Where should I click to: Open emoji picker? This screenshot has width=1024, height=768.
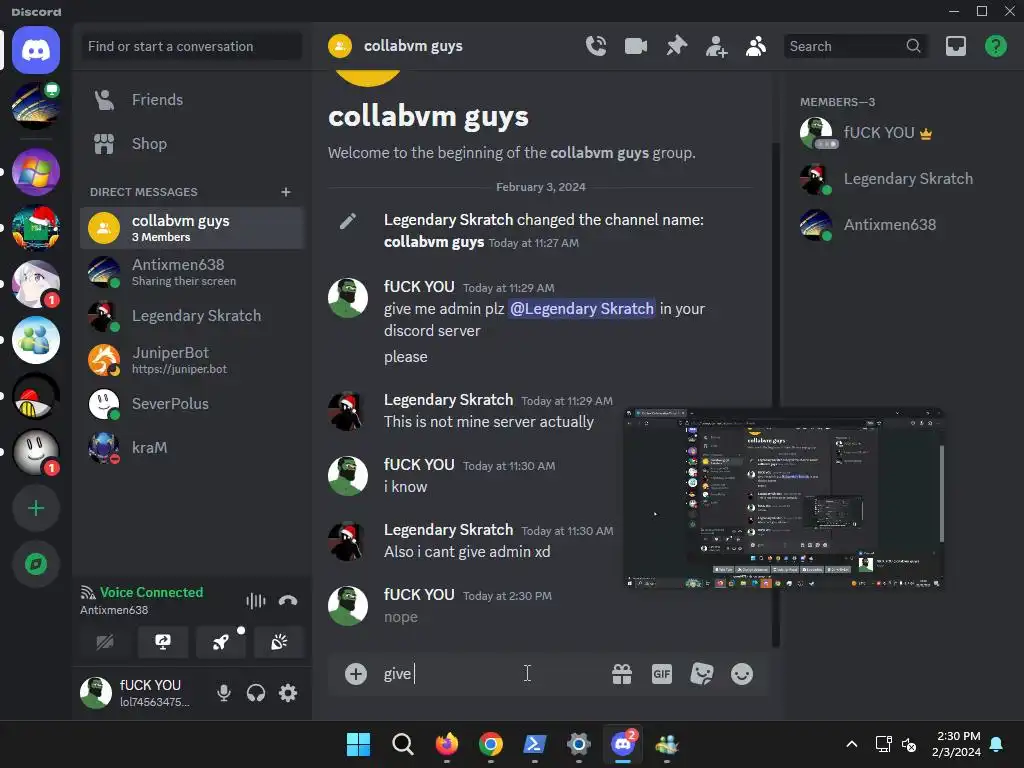click(x=741, y=673)
